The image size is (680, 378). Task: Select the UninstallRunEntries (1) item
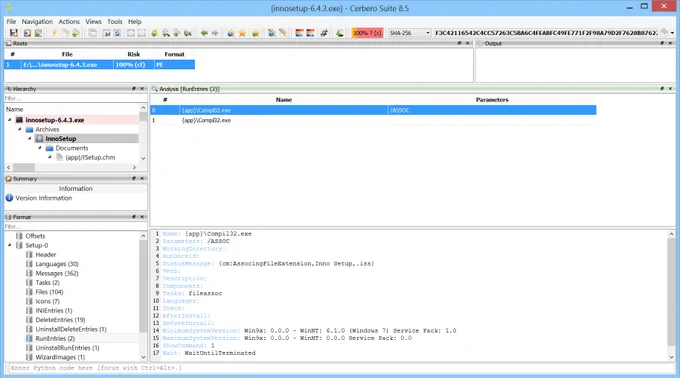[x=67, y=348]
